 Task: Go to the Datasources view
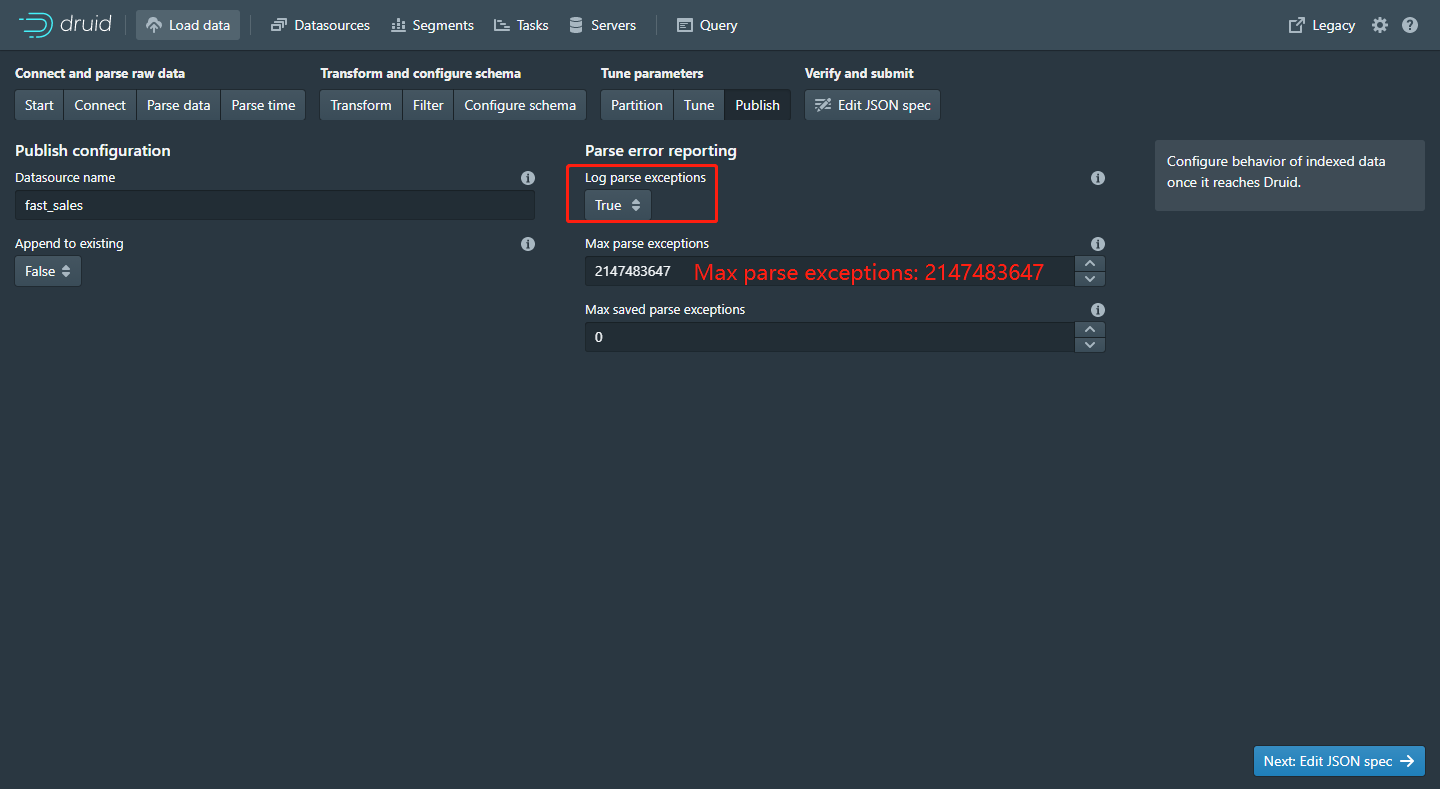point(320,25)
